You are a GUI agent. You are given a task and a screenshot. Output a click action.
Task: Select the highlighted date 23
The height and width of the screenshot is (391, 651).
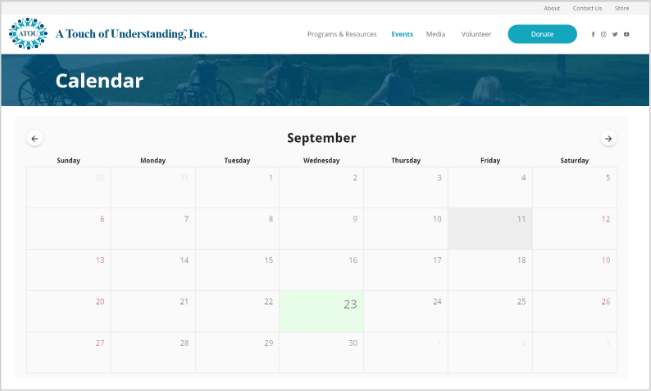pyautogui.click(x=321, y=312)
